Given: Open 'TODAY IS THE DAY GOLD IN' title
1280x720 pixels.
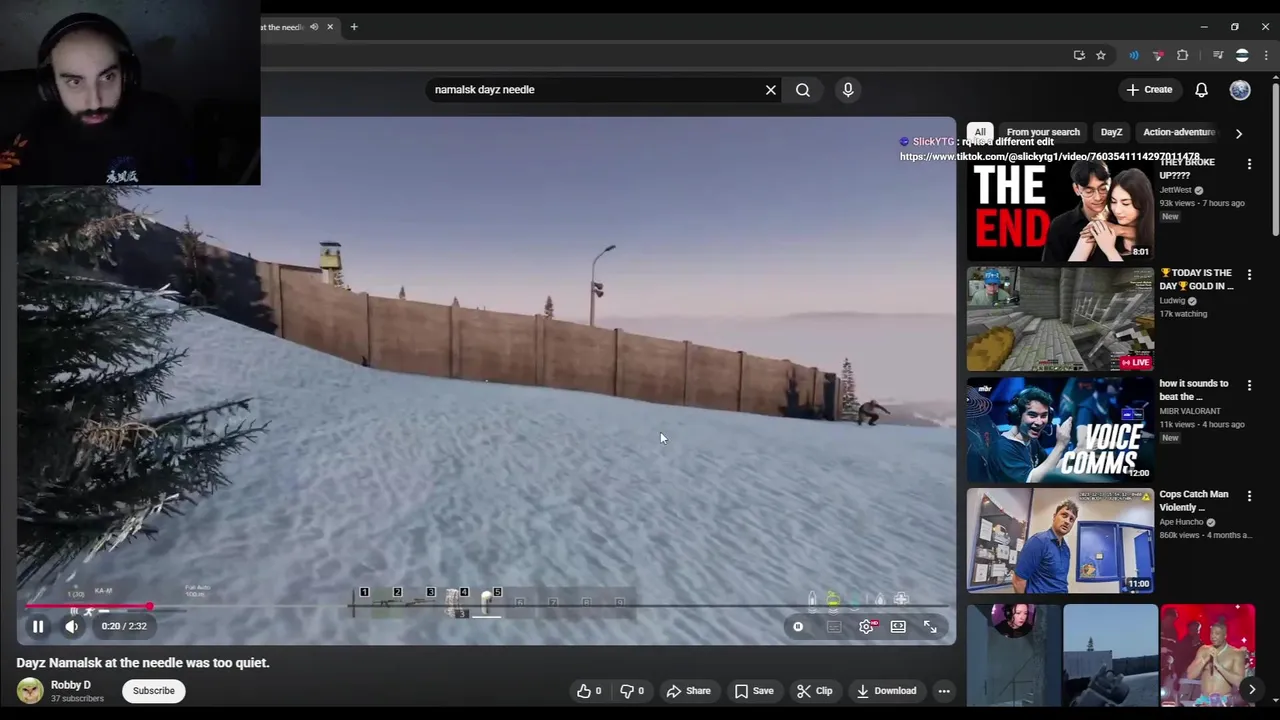Looking at the screenshot, I should pos(1196,279).
